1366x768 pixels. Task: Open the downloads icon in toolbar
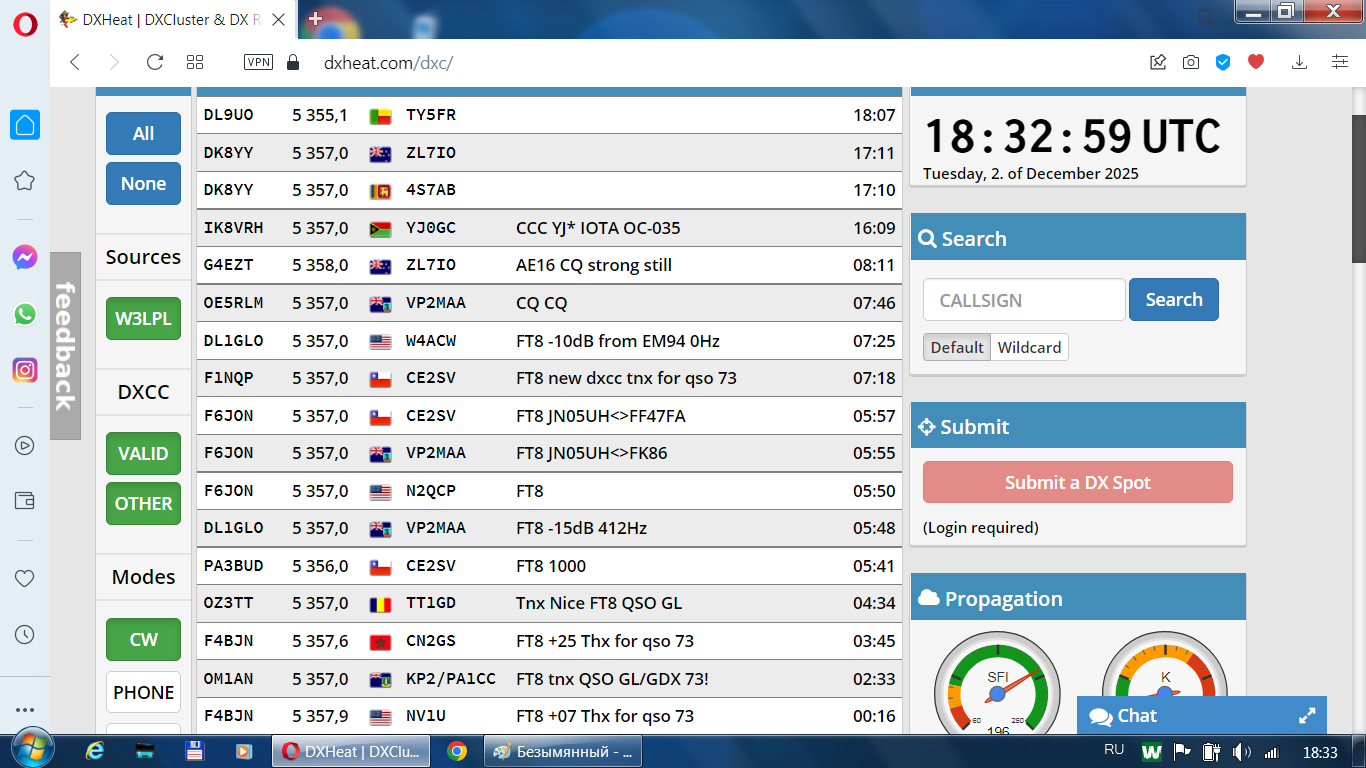point(1299,62)
